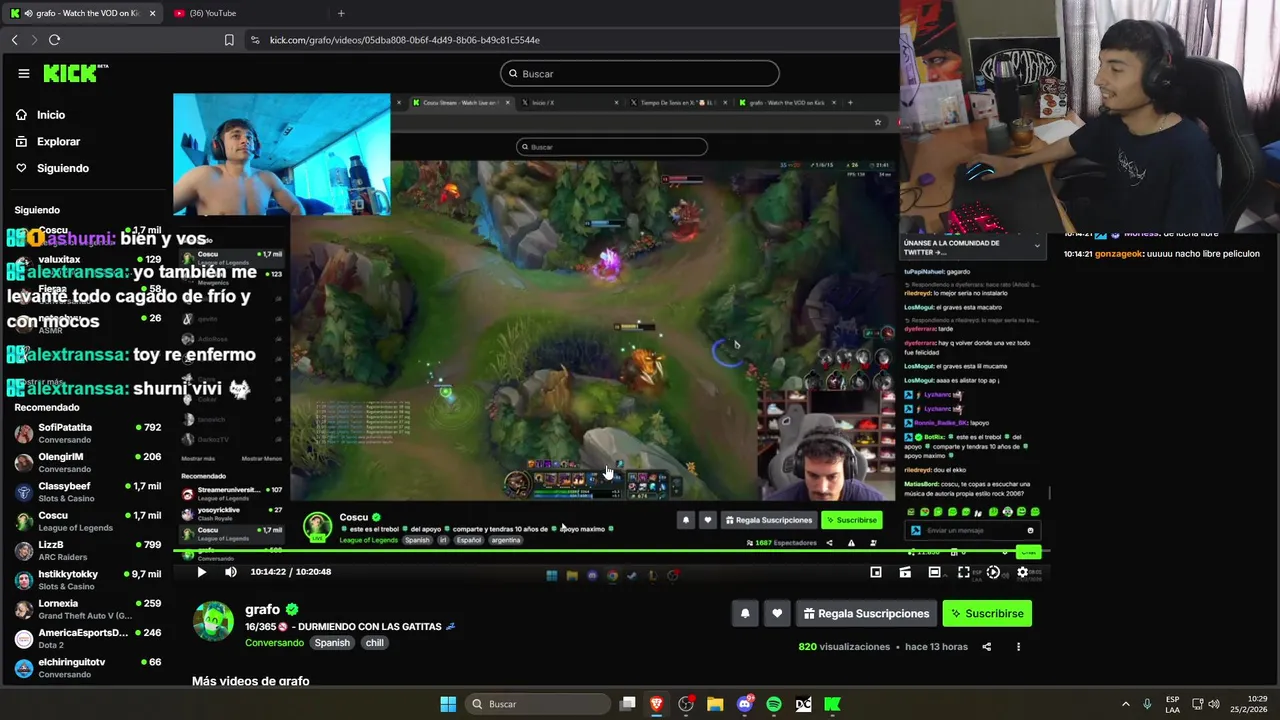Viewport: 1280px width, 720px height.
Task: Open the three-dot more options menu
Action: [x=1018, y=647]
